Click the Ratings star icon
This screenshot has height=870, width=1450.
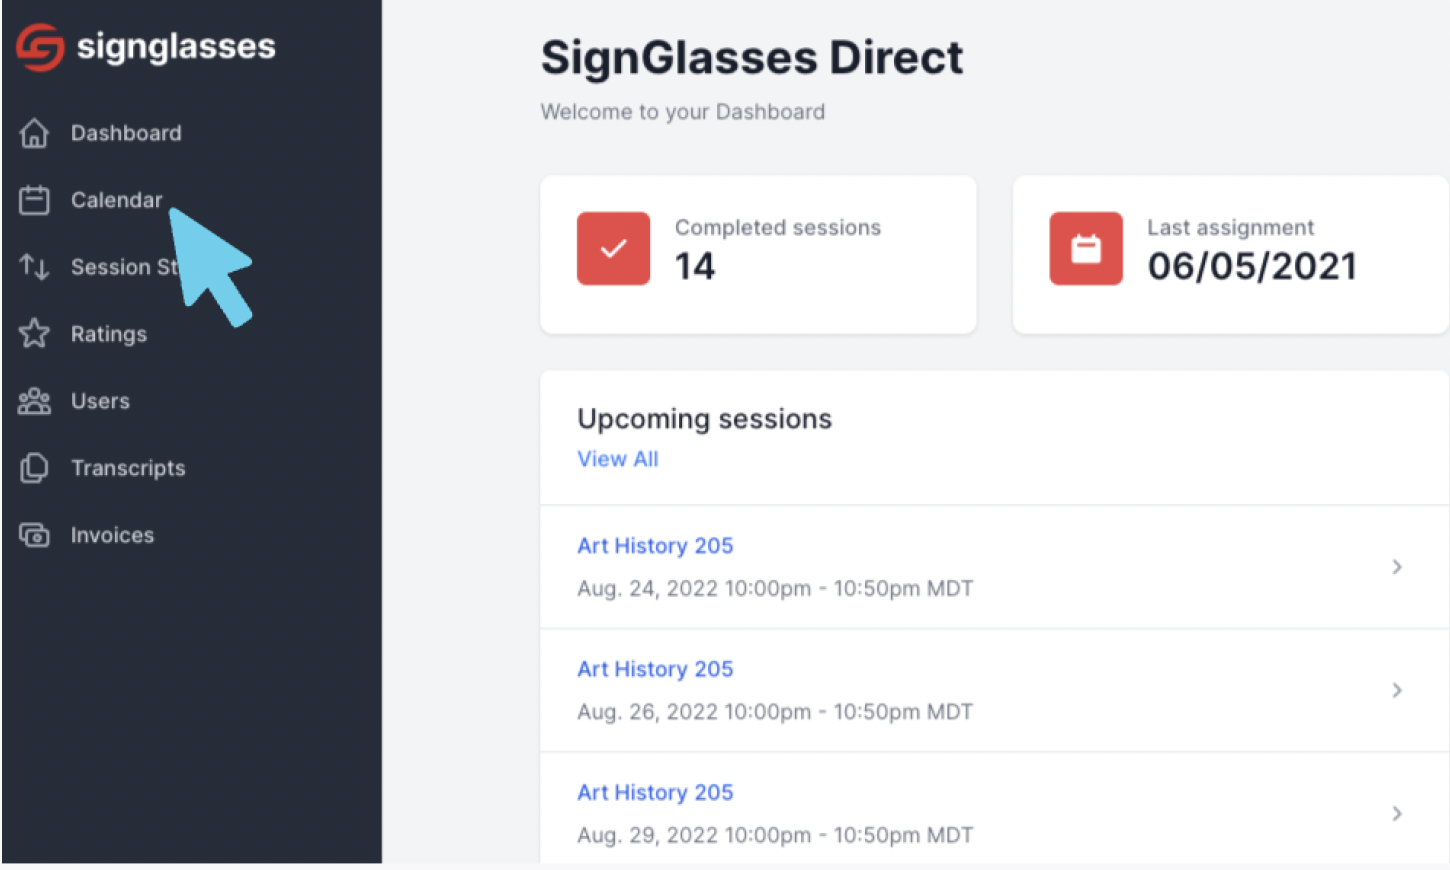pos(34,333)
